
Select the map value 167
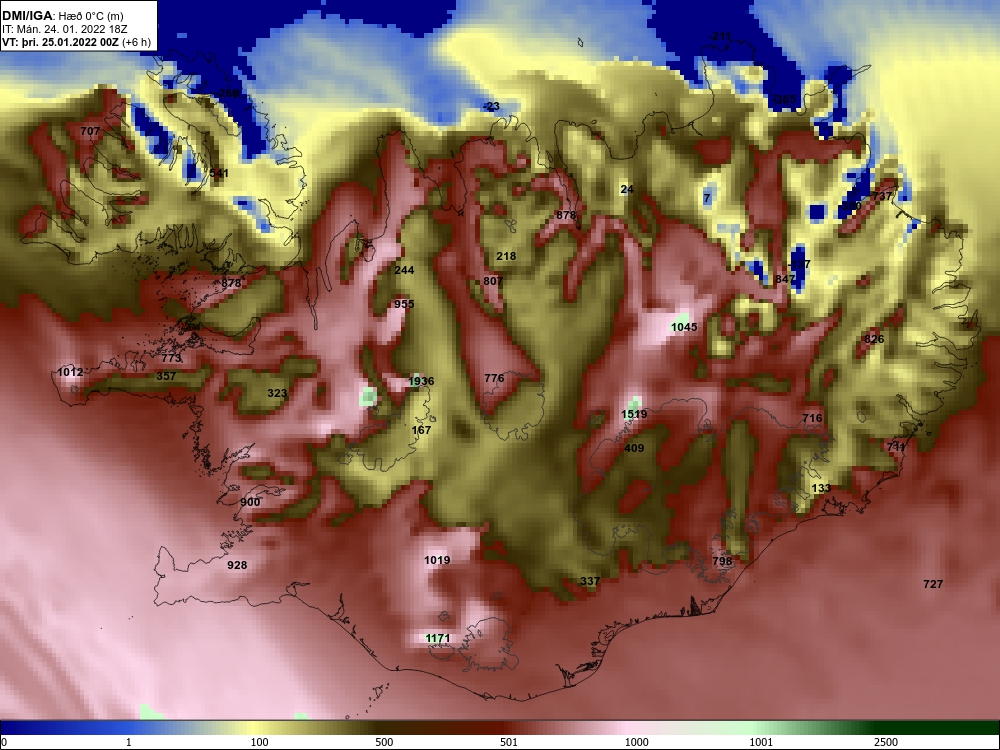coord(422,430)
